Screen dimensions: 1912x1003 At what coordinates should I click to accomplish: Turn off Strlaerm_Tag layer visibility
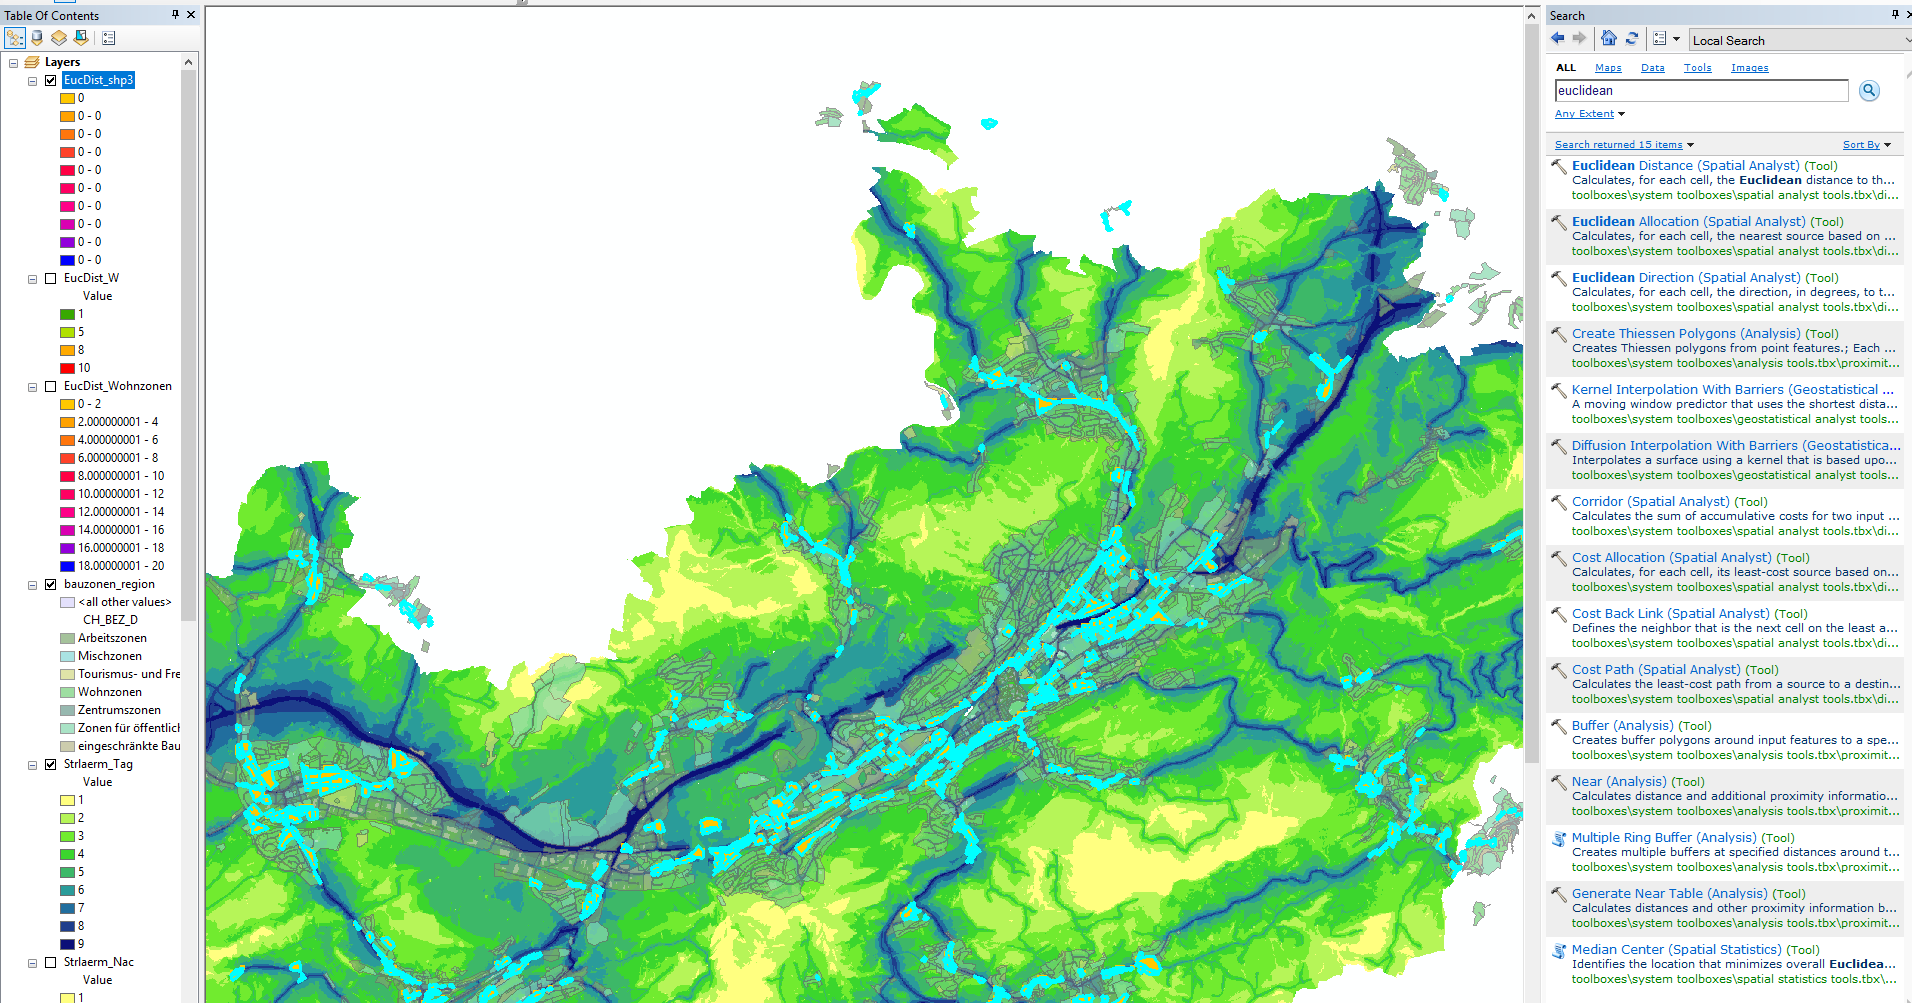(x=51, y=764)
